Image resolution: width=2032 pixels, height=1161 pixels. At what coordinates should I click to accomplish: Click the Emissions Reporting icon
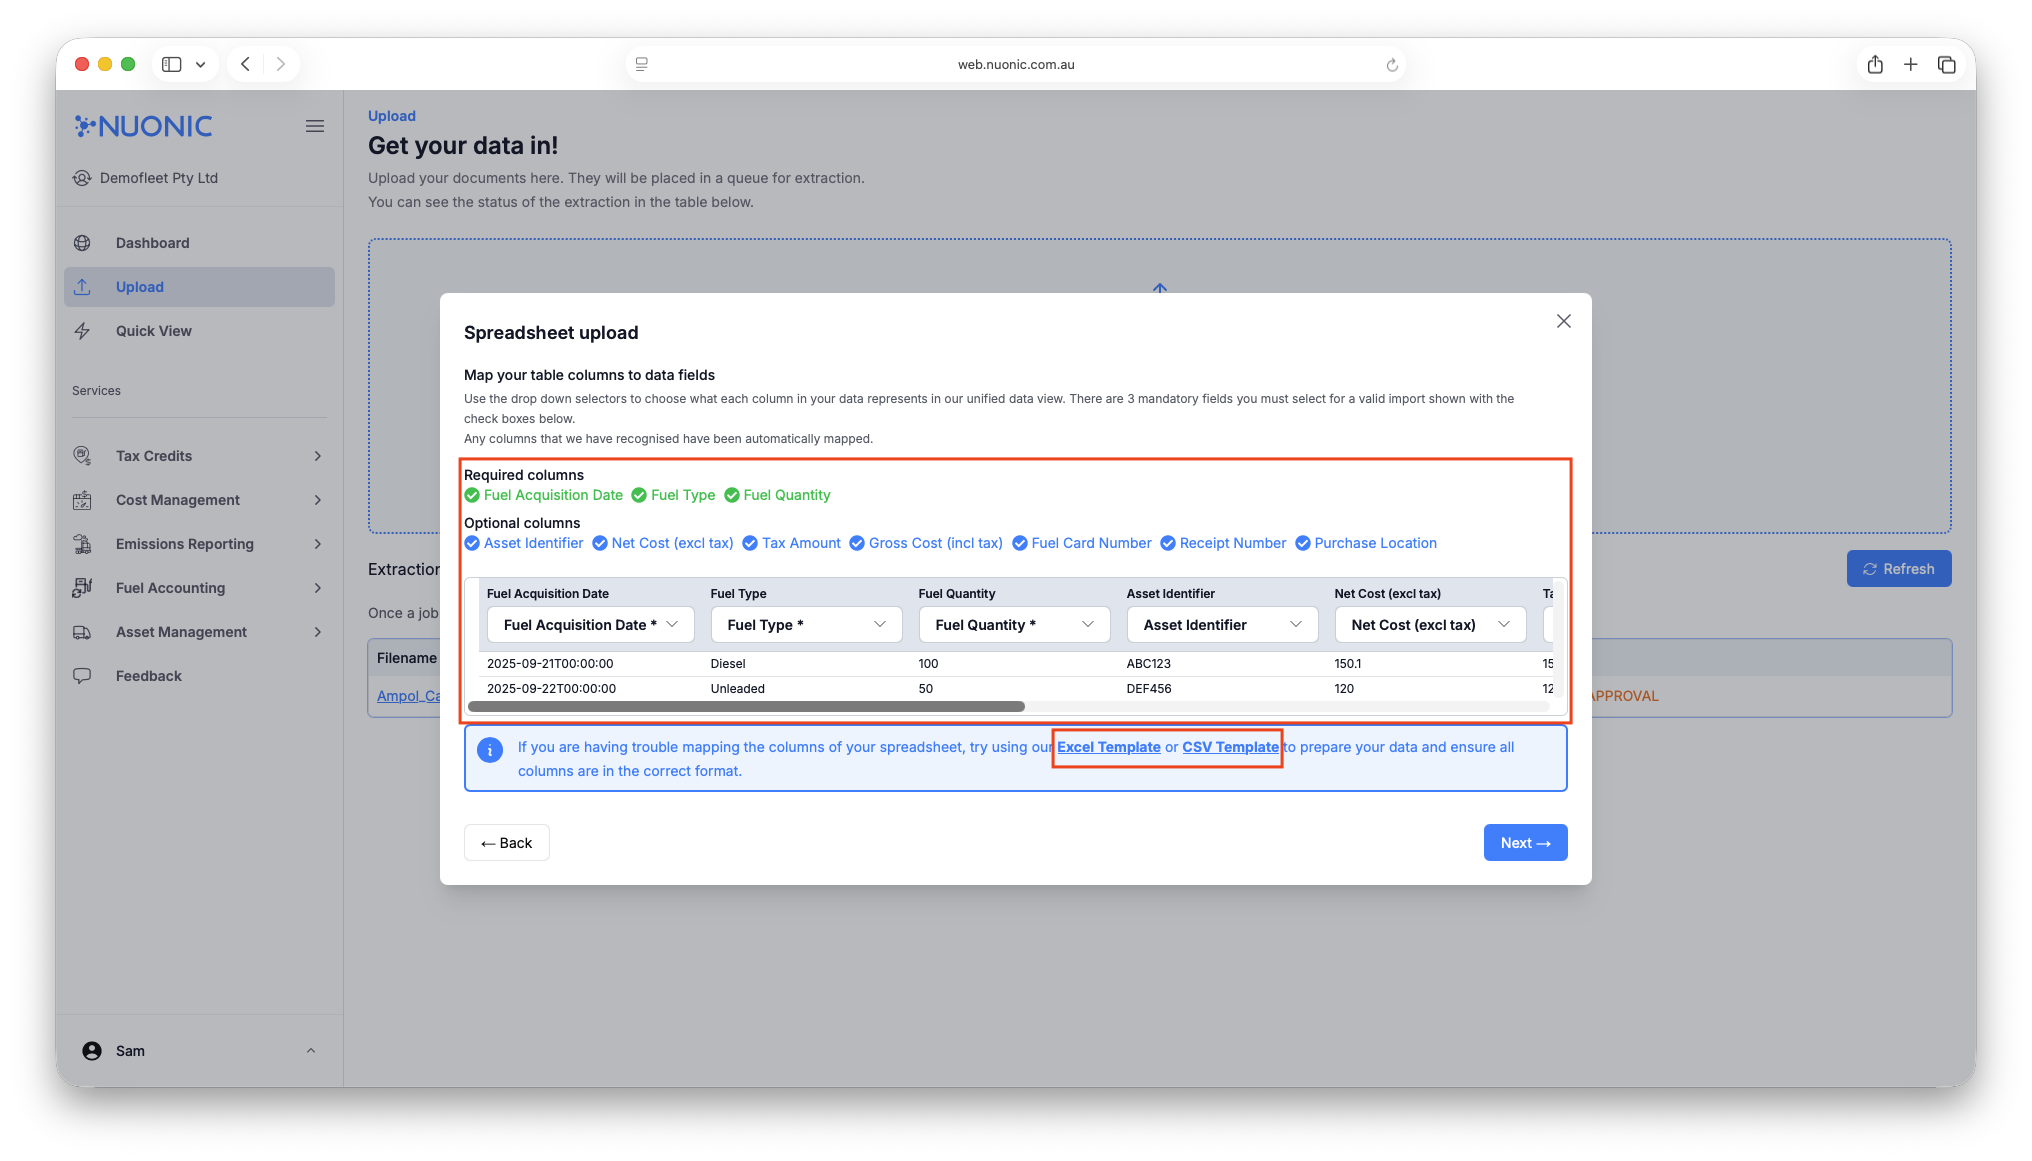pyautogui.click(x=82, y=544)
